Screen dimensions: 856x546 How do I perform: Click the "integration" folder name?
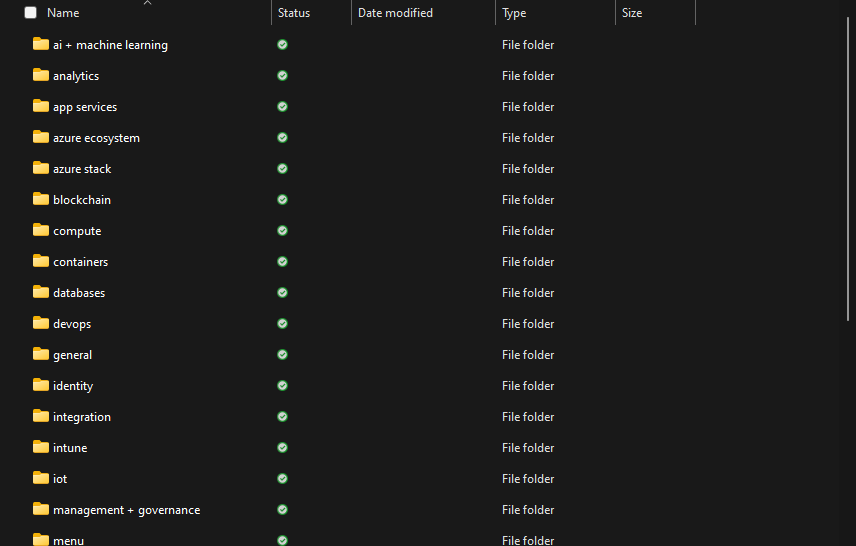tap(82, 417)
